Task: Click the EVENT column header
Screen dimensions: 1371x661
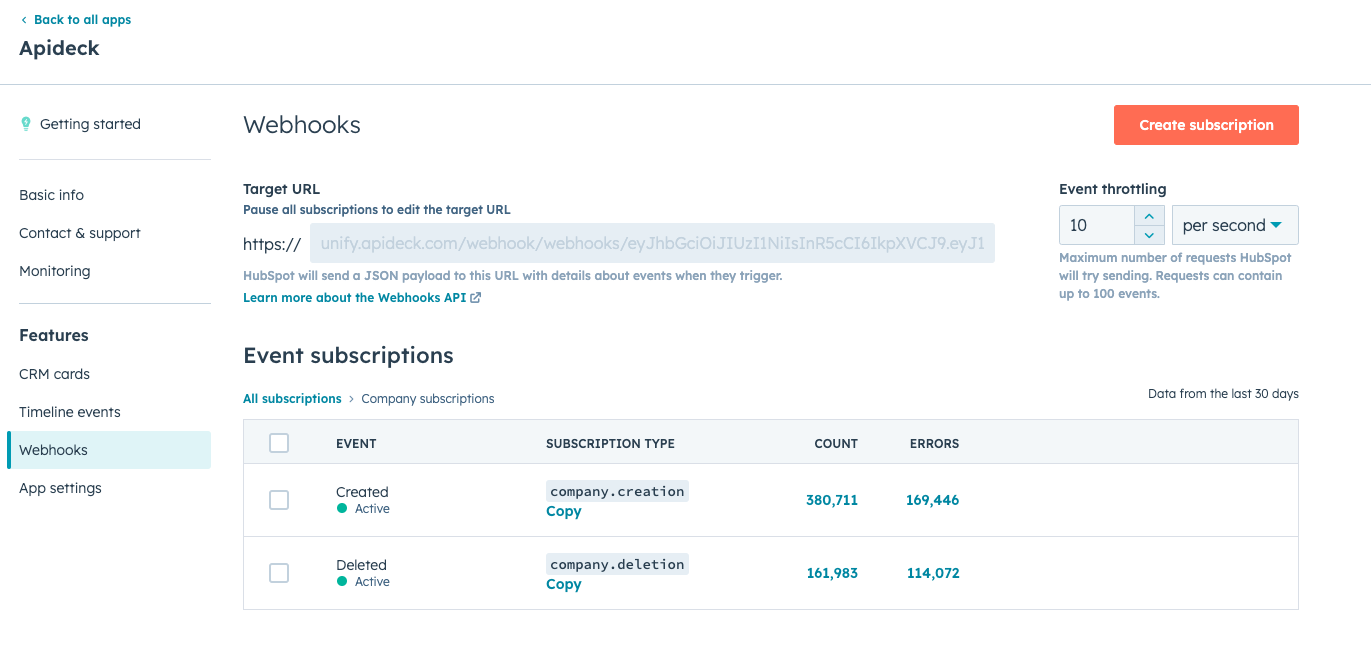Action: point(356,443)
